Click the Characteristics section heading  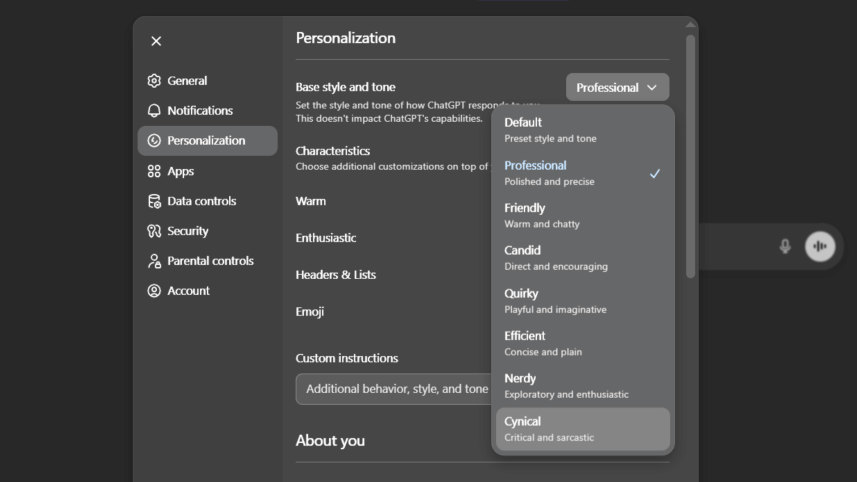[333, 151]
